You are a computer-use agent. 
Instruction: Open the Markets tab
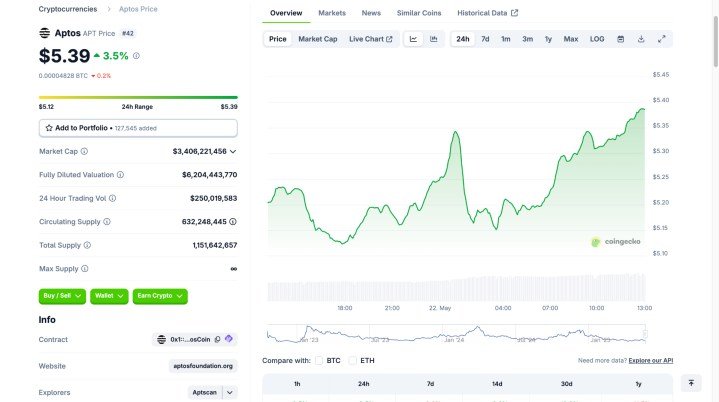pos(332,13)
